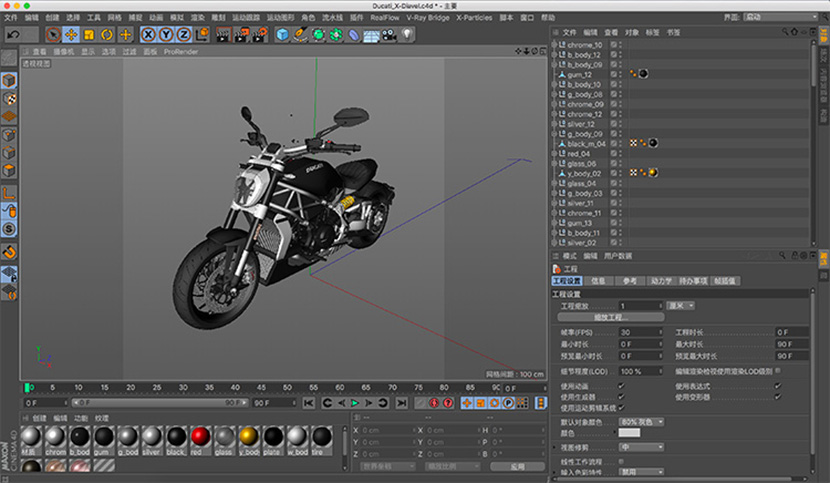Click the record keyframe red button

tap(434, 403)
